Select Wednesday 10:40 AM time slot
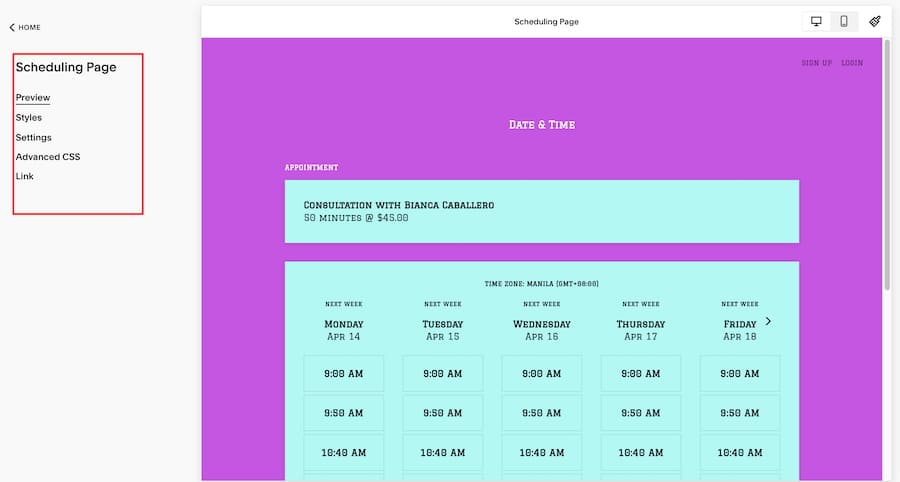This screenshot has height=482, width=900. (541, 452)
